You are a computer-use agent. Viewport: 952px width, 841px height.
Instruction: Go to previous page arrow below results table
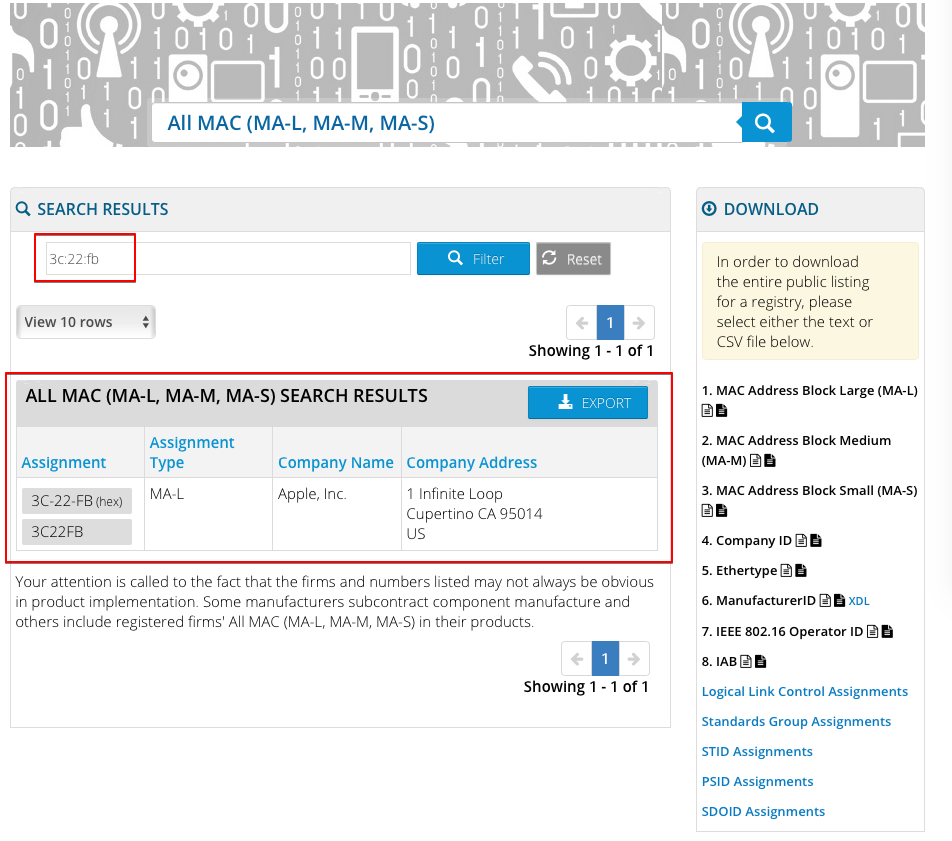coord(577,658)
